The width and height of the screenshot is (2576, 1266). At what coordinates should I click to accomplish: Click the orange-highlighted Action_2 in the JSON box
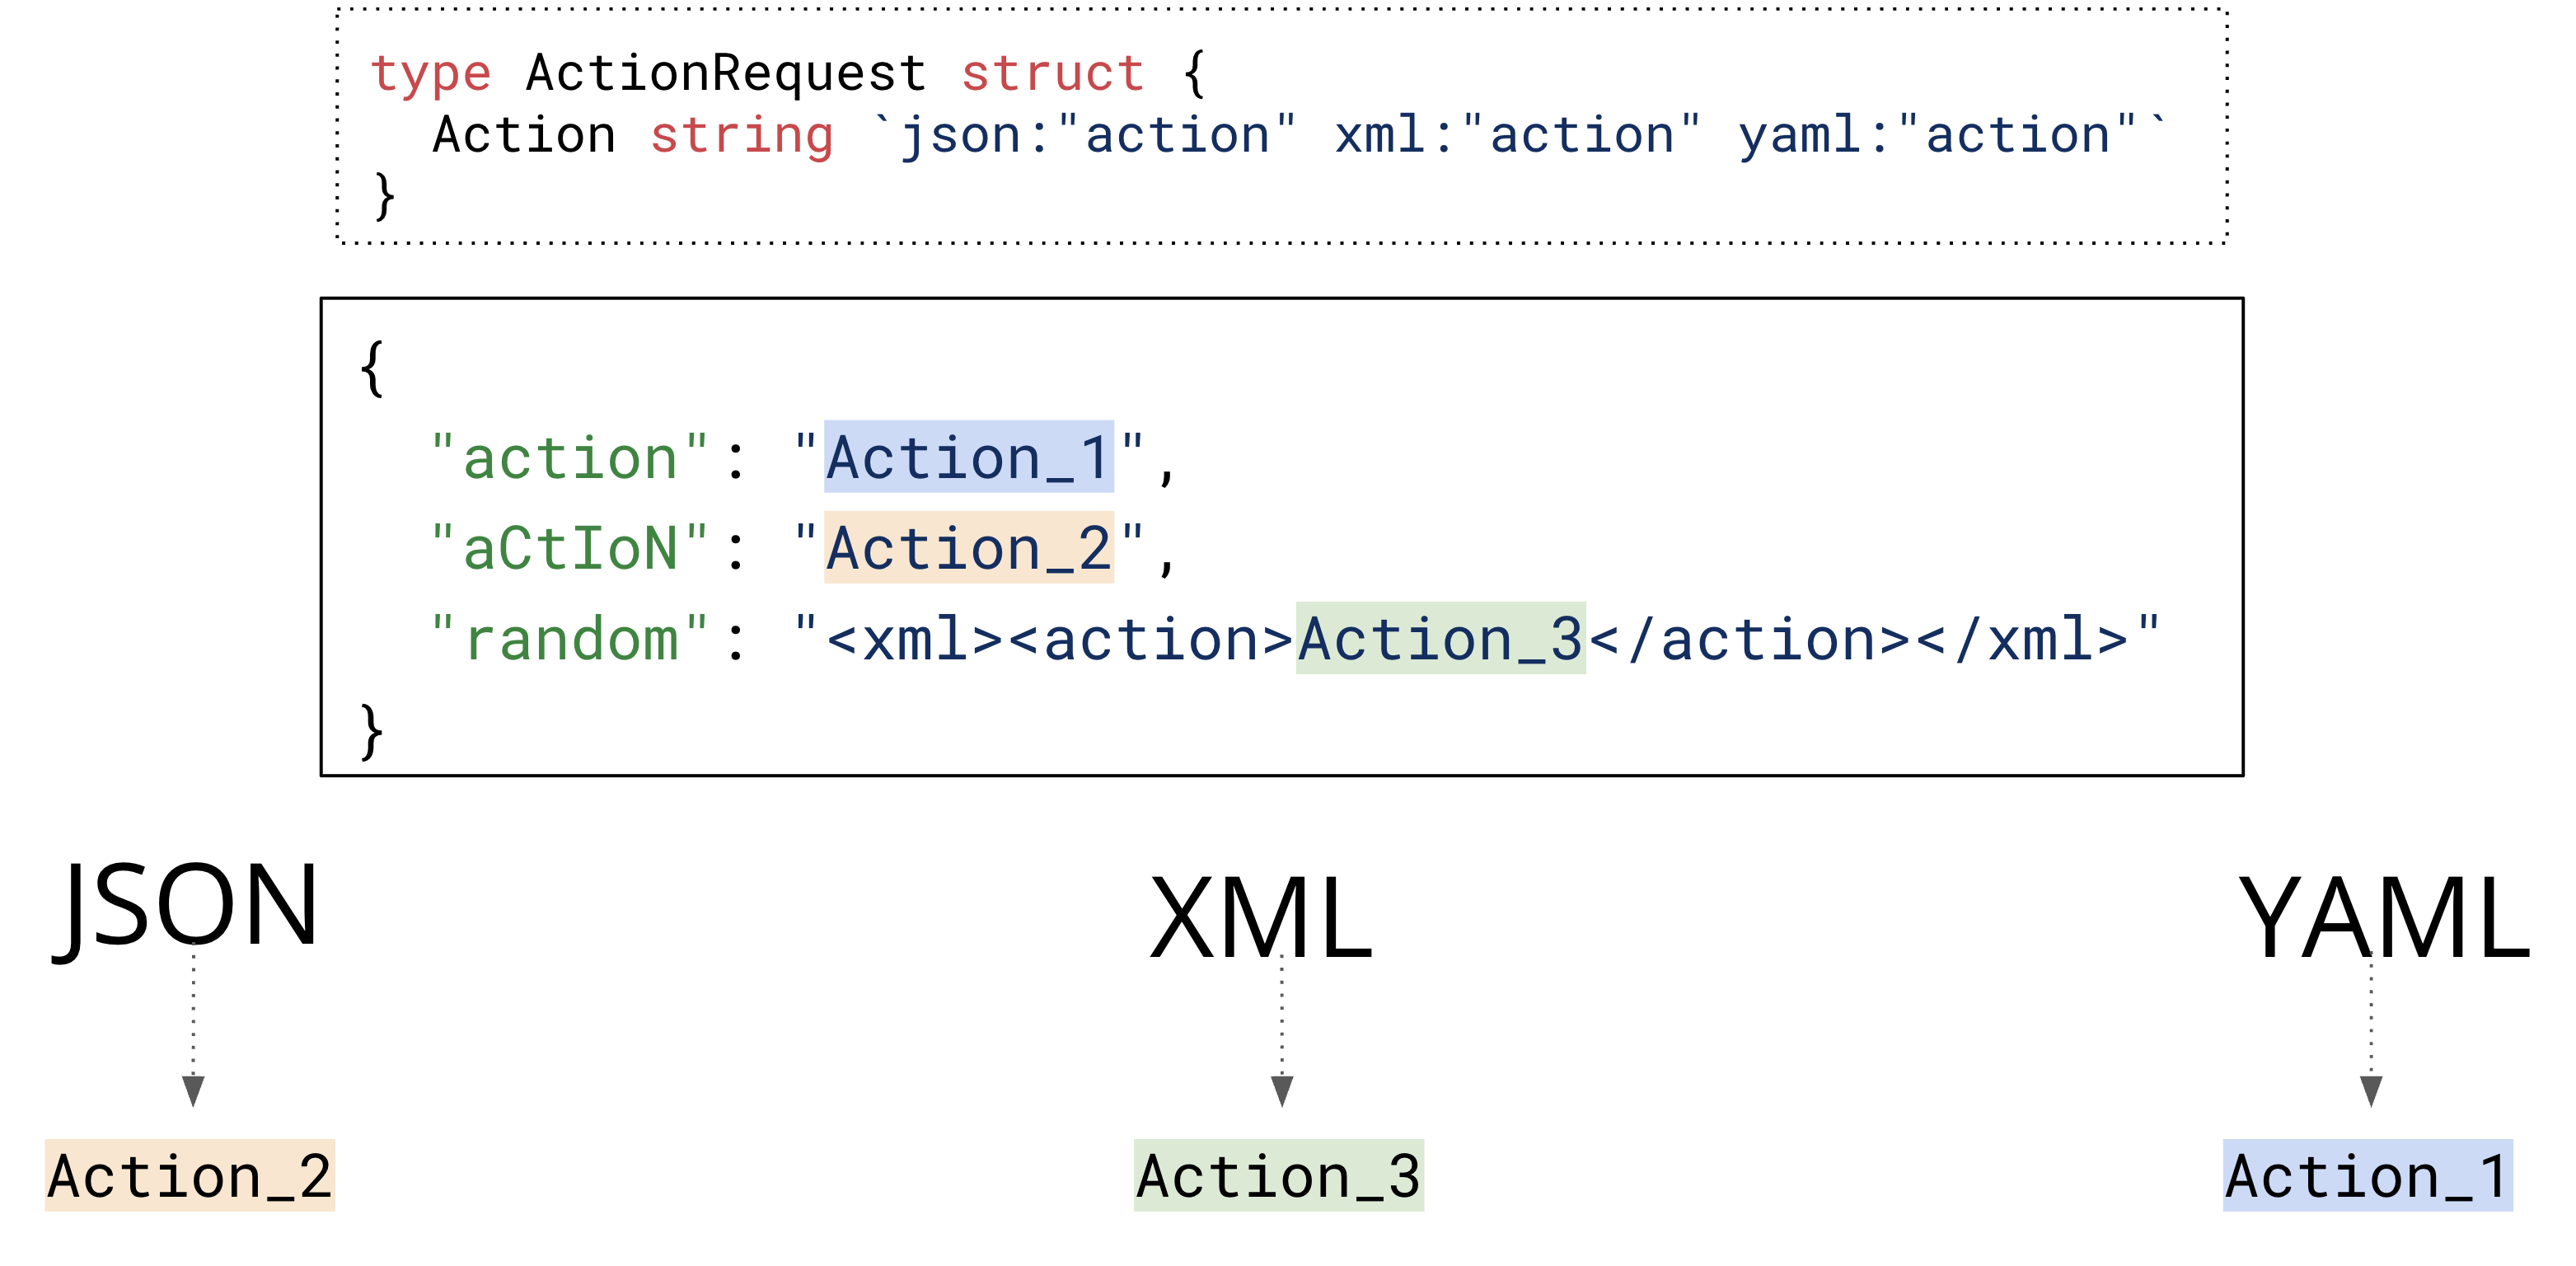[x=968, y=548]
